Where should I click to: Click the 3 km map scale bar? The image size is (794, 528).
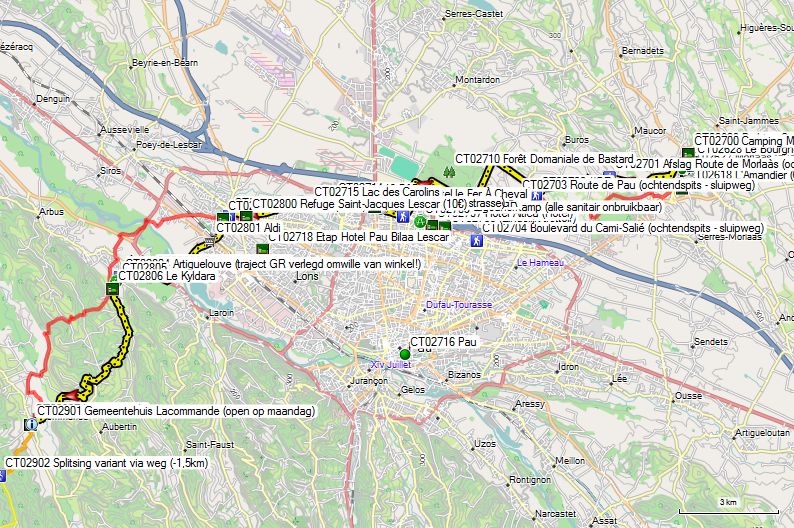(x=728, y=507)
